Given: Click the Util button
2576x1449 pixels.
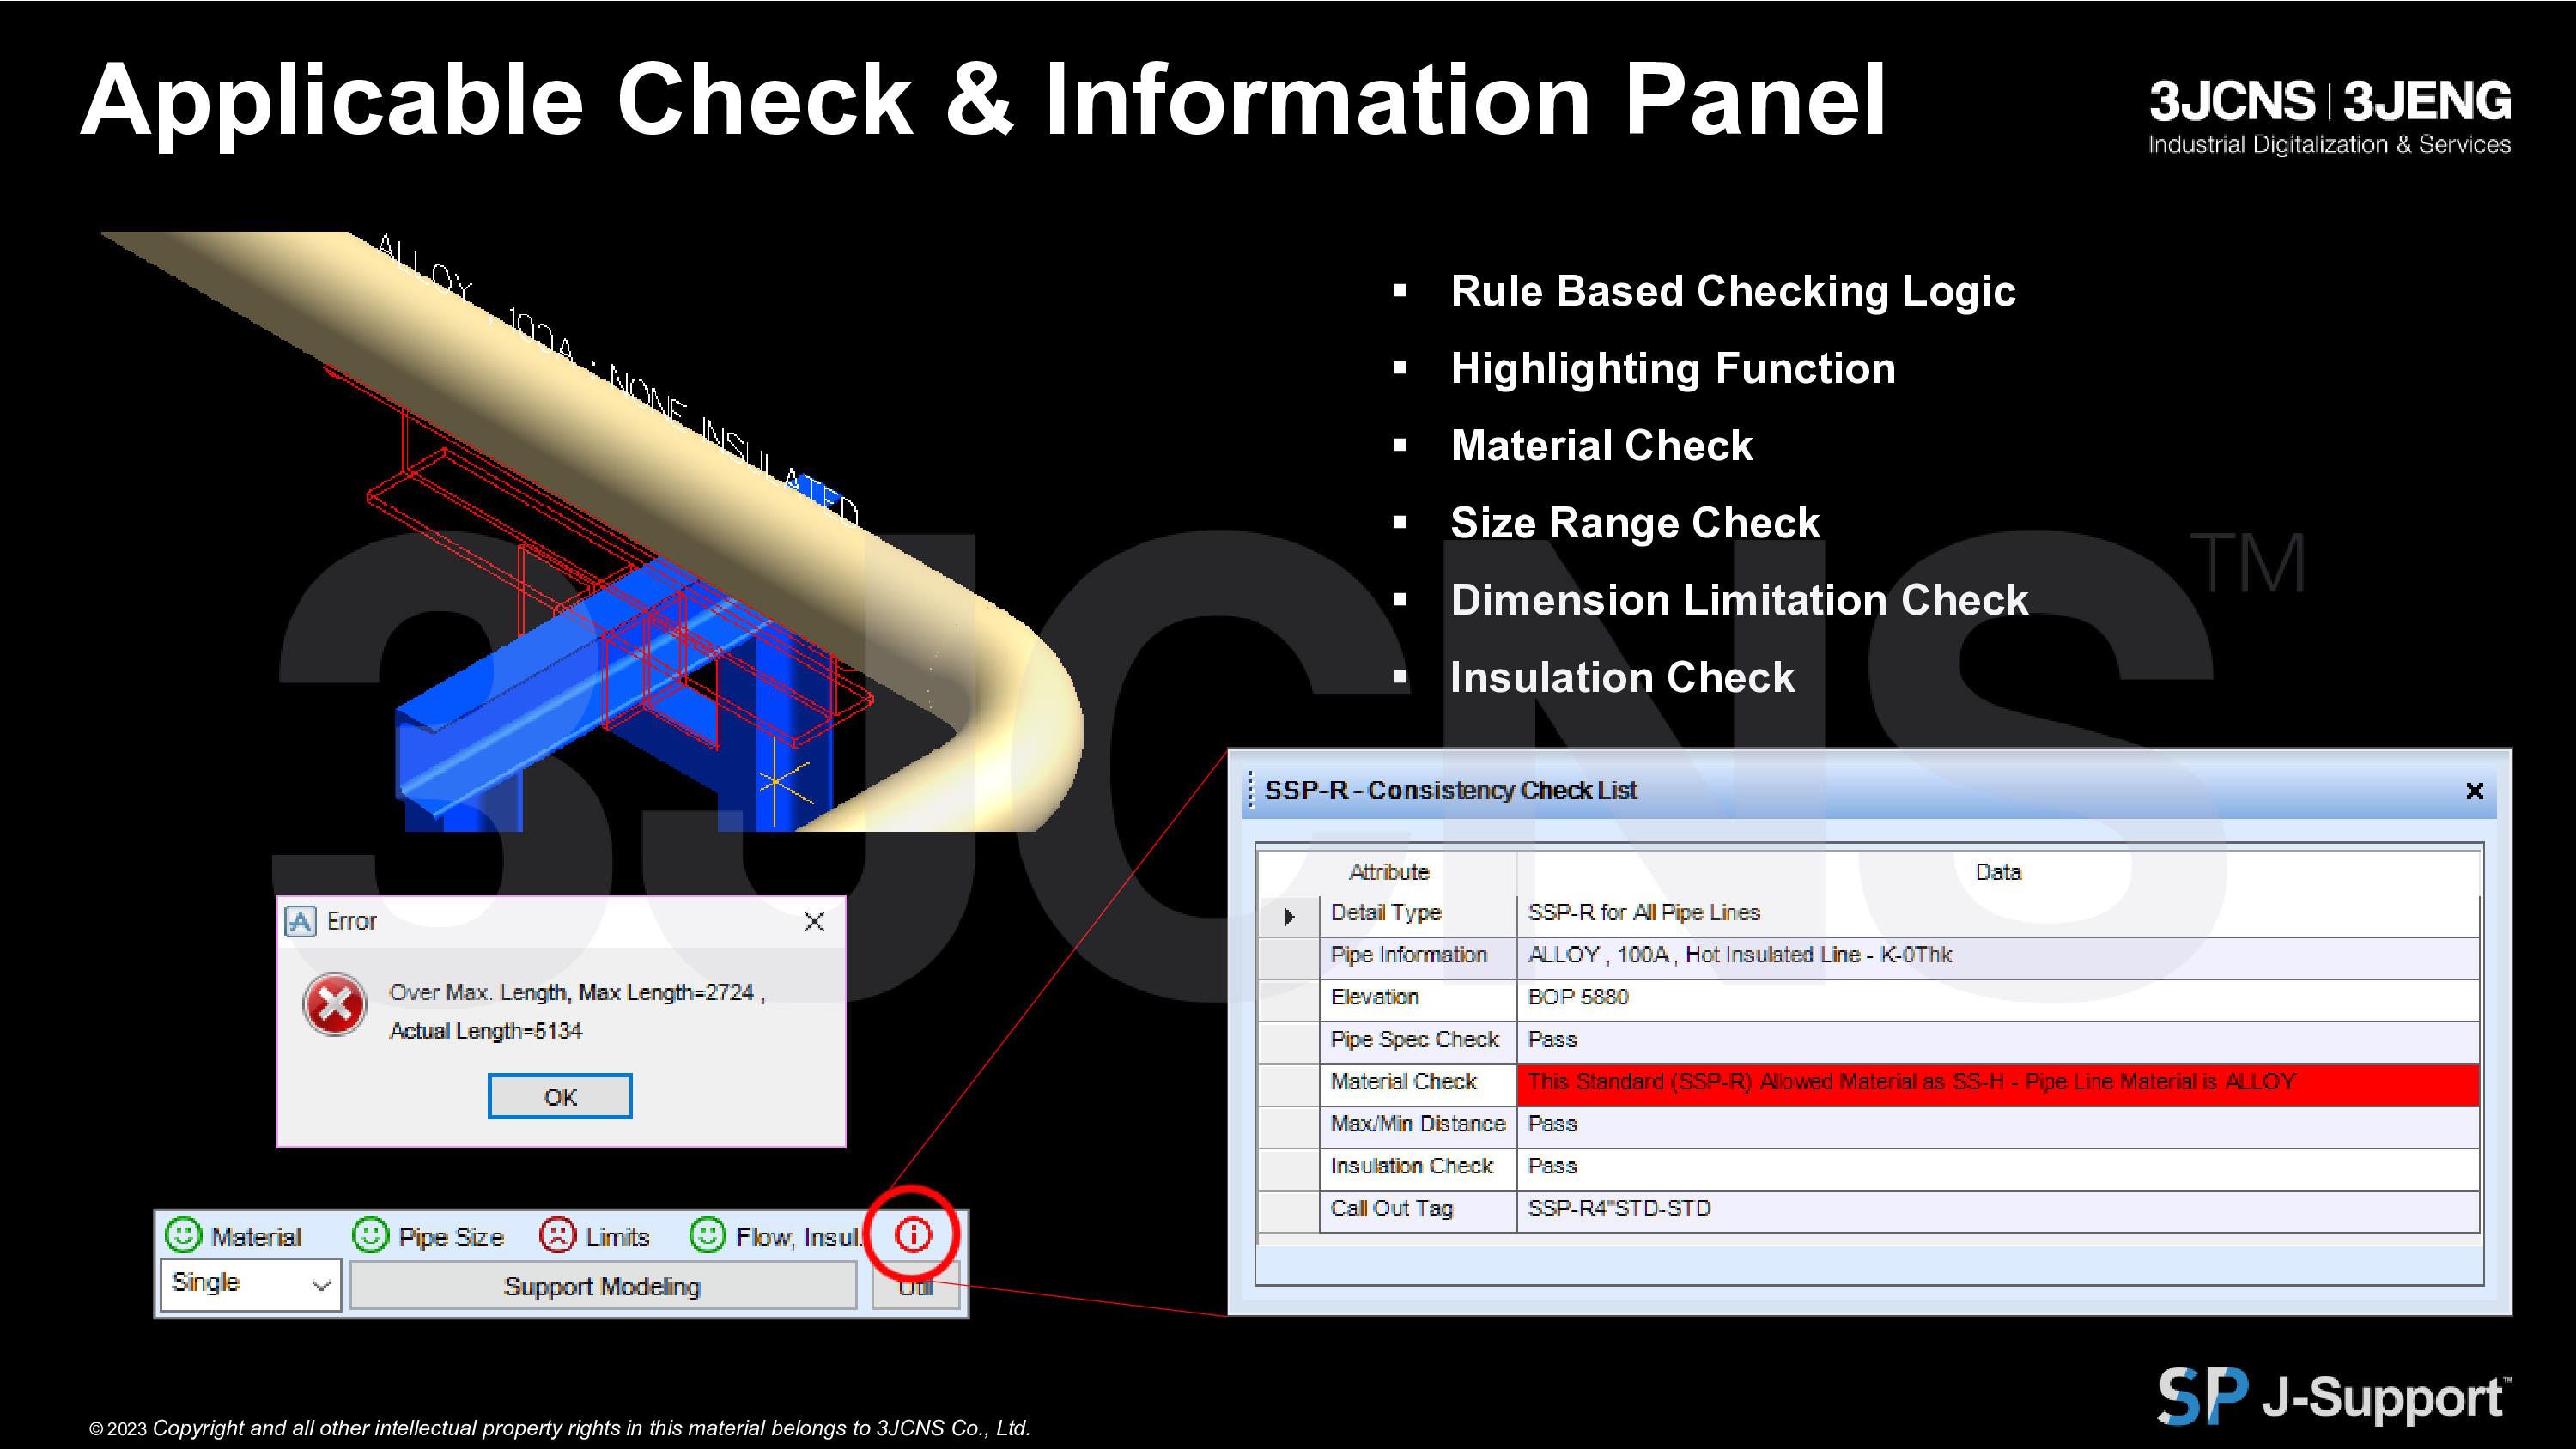Looking at the screenshot, I should 916,1287.
